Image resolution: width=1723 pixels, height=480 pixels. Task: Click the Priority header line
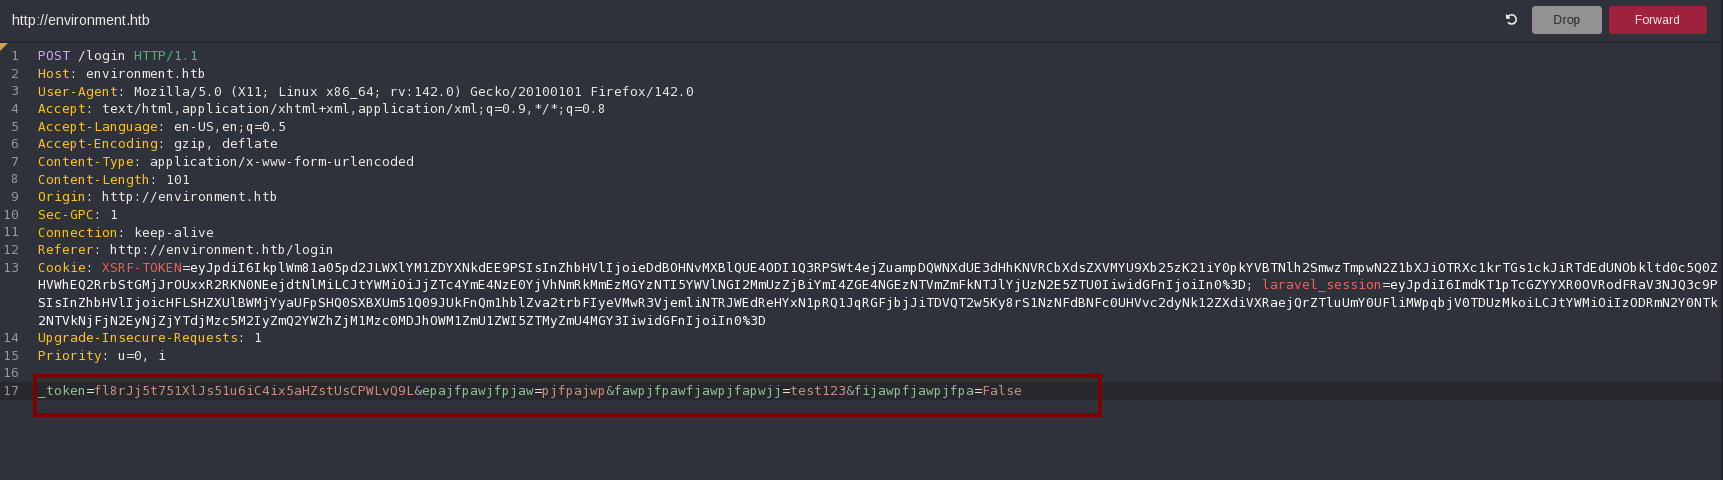point(102,356)
